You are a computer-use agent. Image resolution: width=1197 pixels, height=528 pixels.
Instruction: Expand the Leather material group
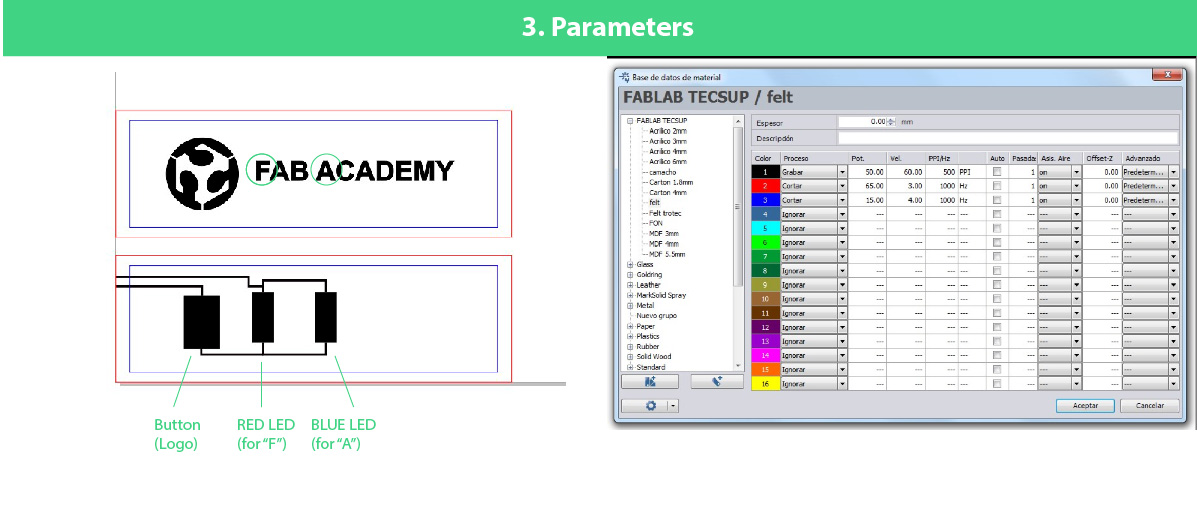point(630,285)
